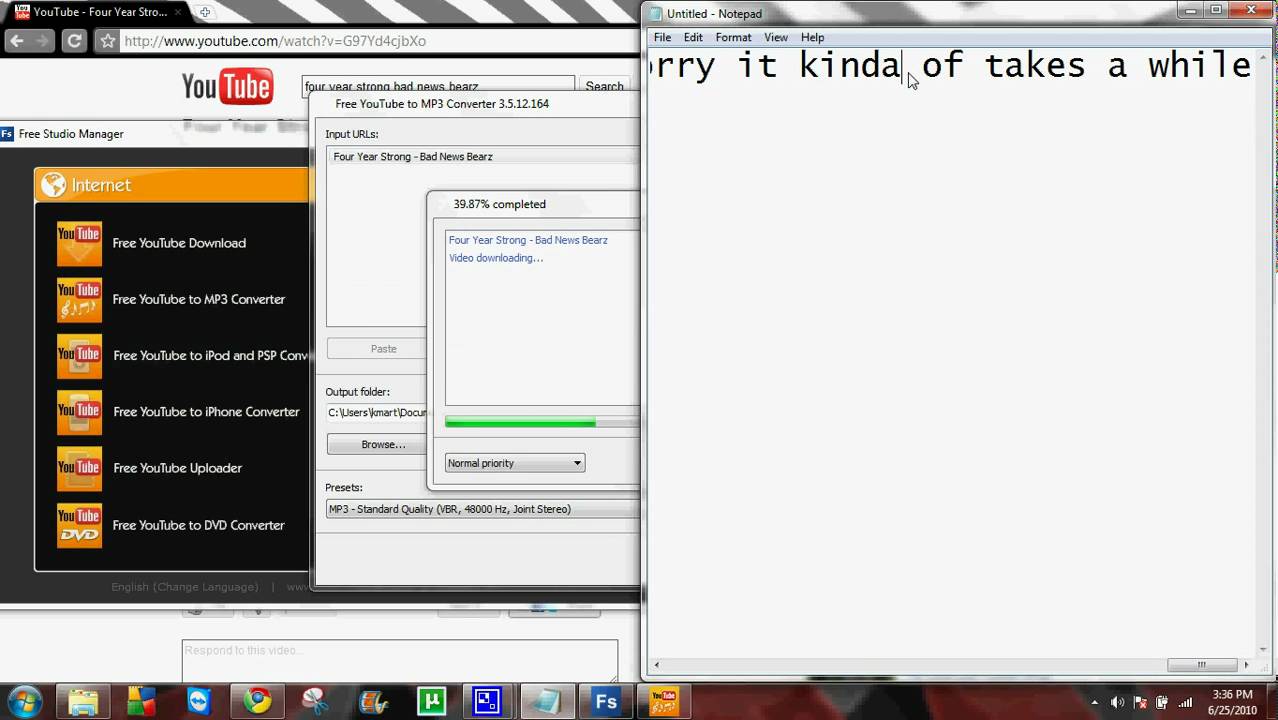Image resolution: width=1278 pixels, height=720 pixels.
Task: Click the network signal tray icon
Action: pos(1183,702)
